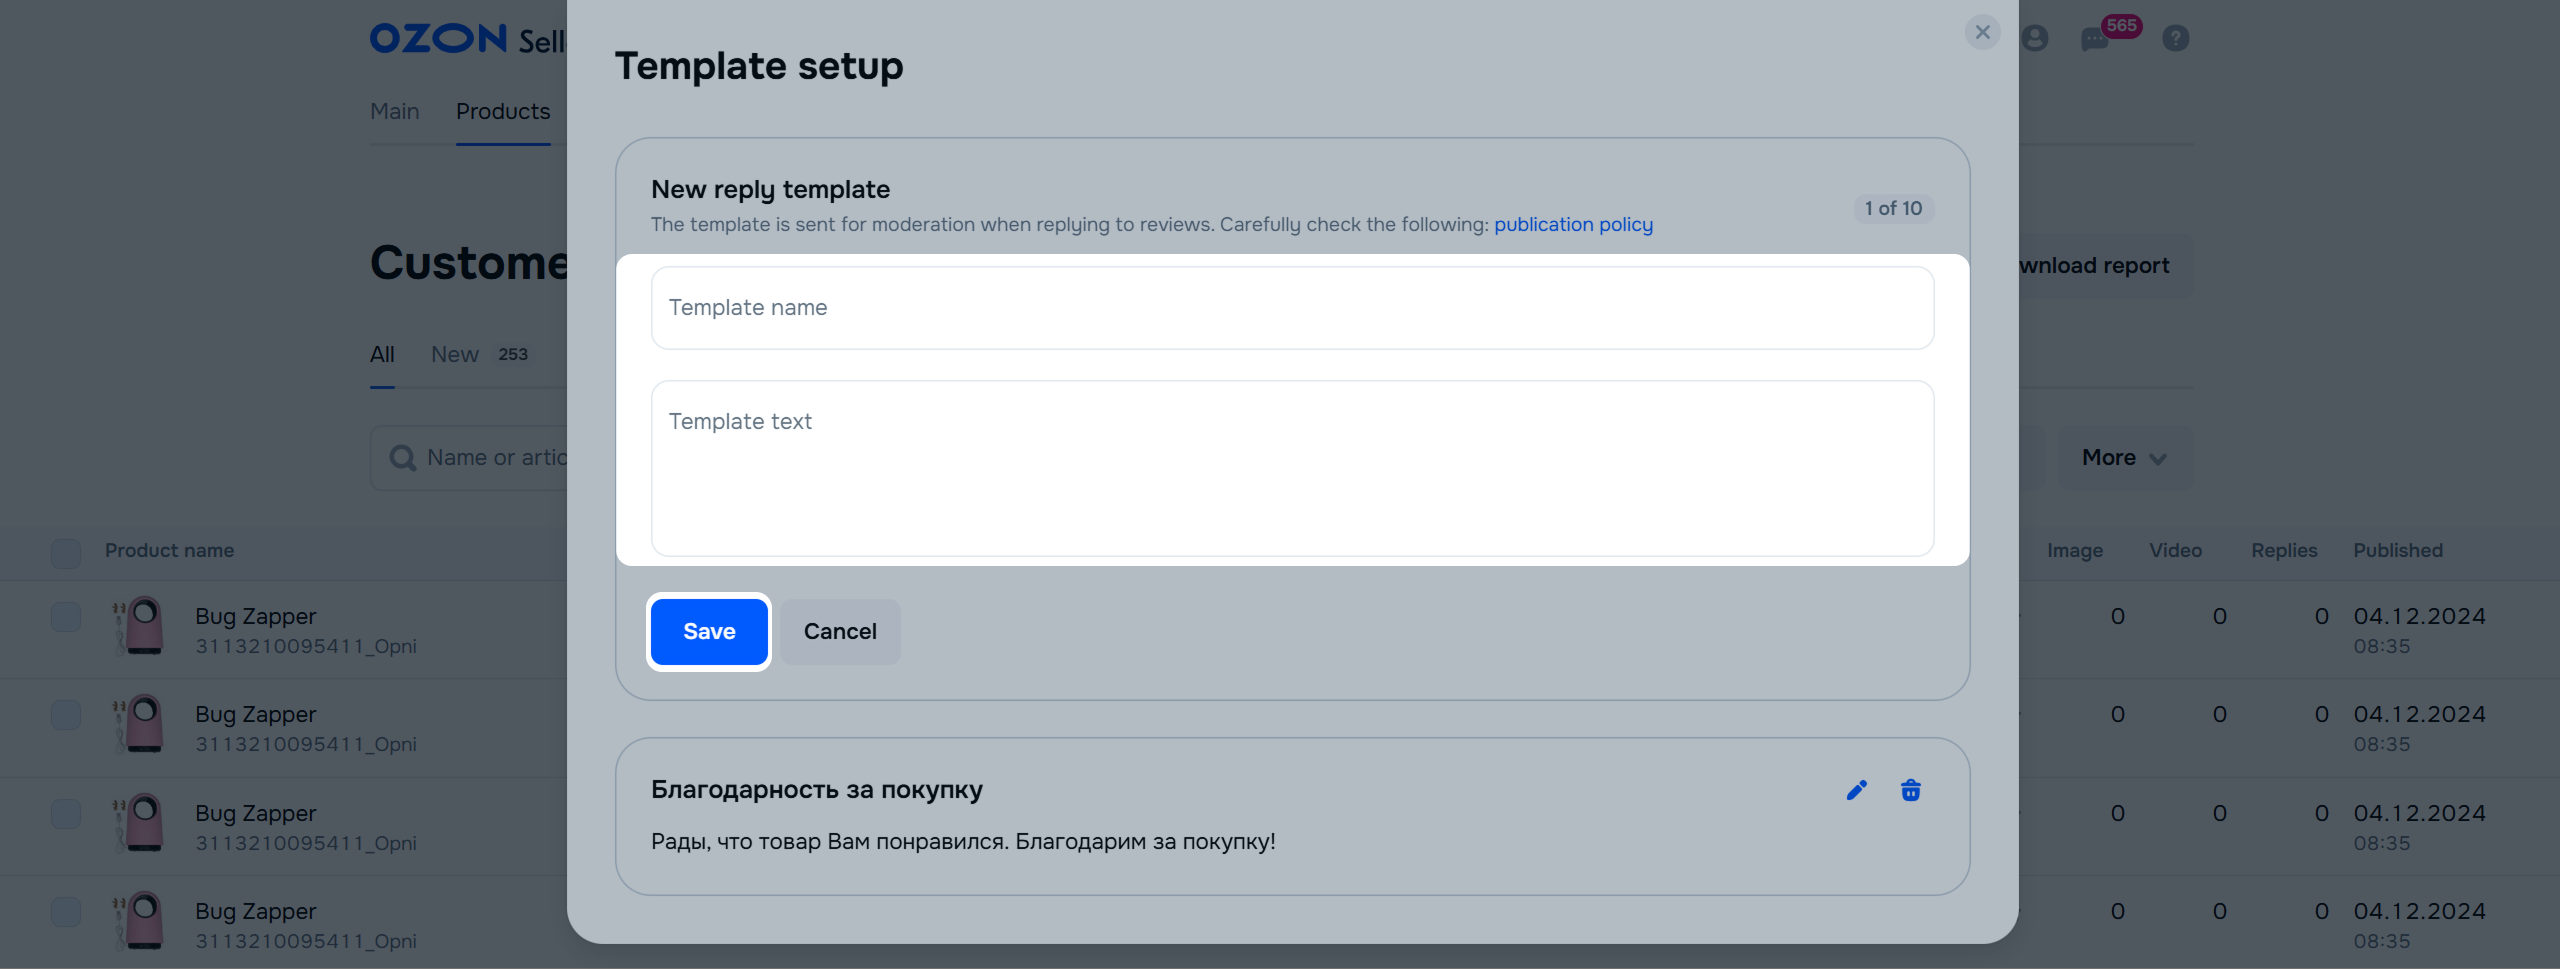Cancel the new reply template
The height and width of the screenshot is (969, 2560).
(x=840, y=632)
